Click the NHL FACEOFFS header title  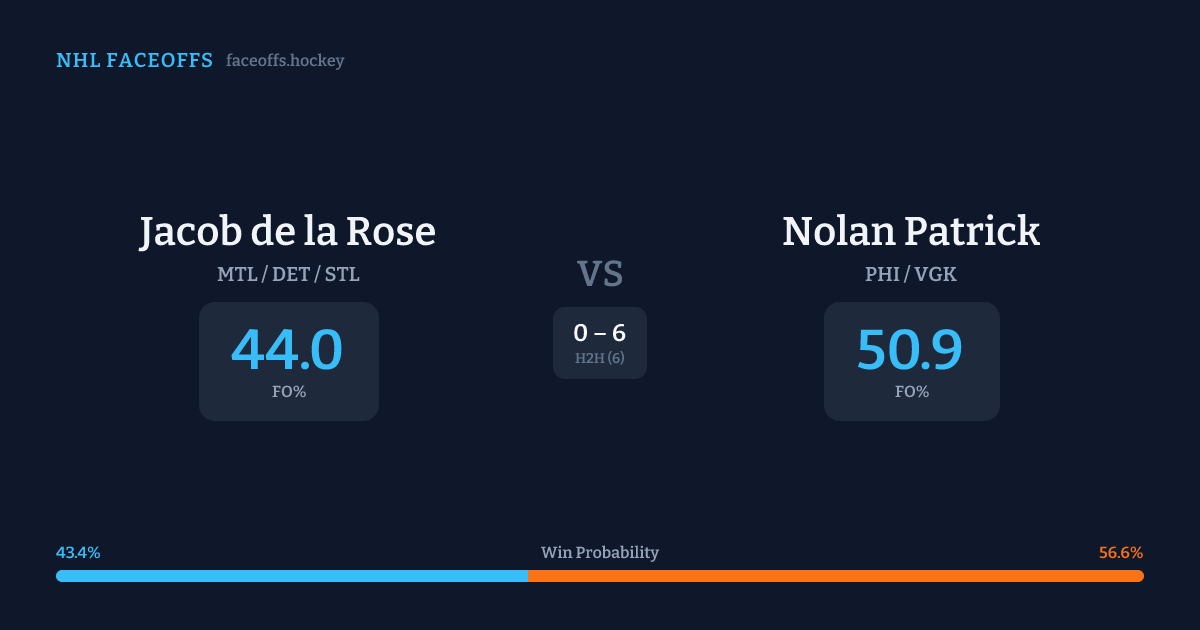134,61
